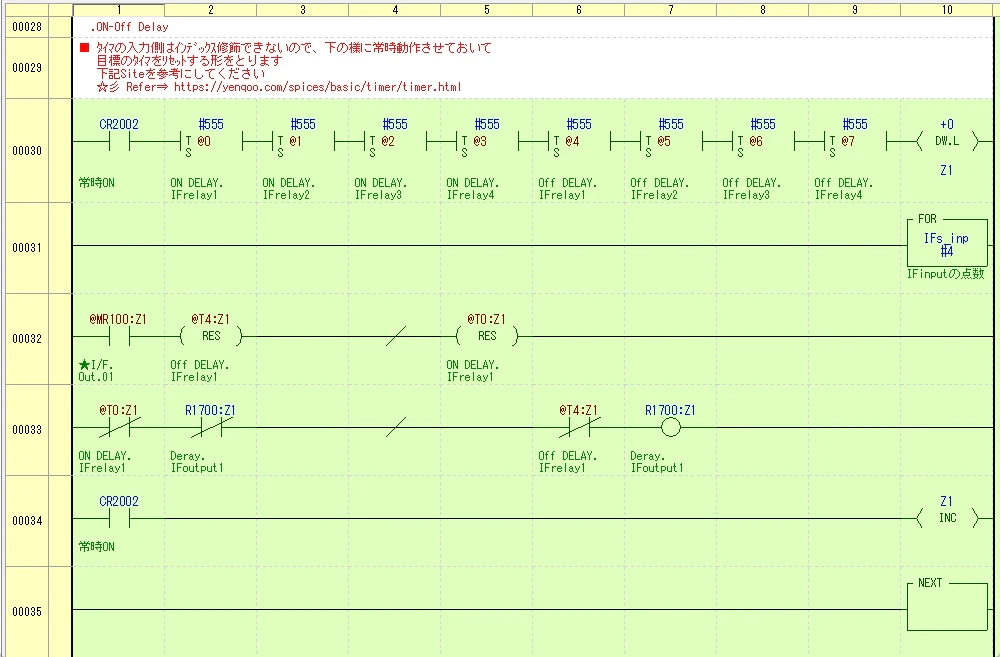Select the '.ON-Off Delay' comment line
Screen dimensions: 1000x657
click(129, 27)
